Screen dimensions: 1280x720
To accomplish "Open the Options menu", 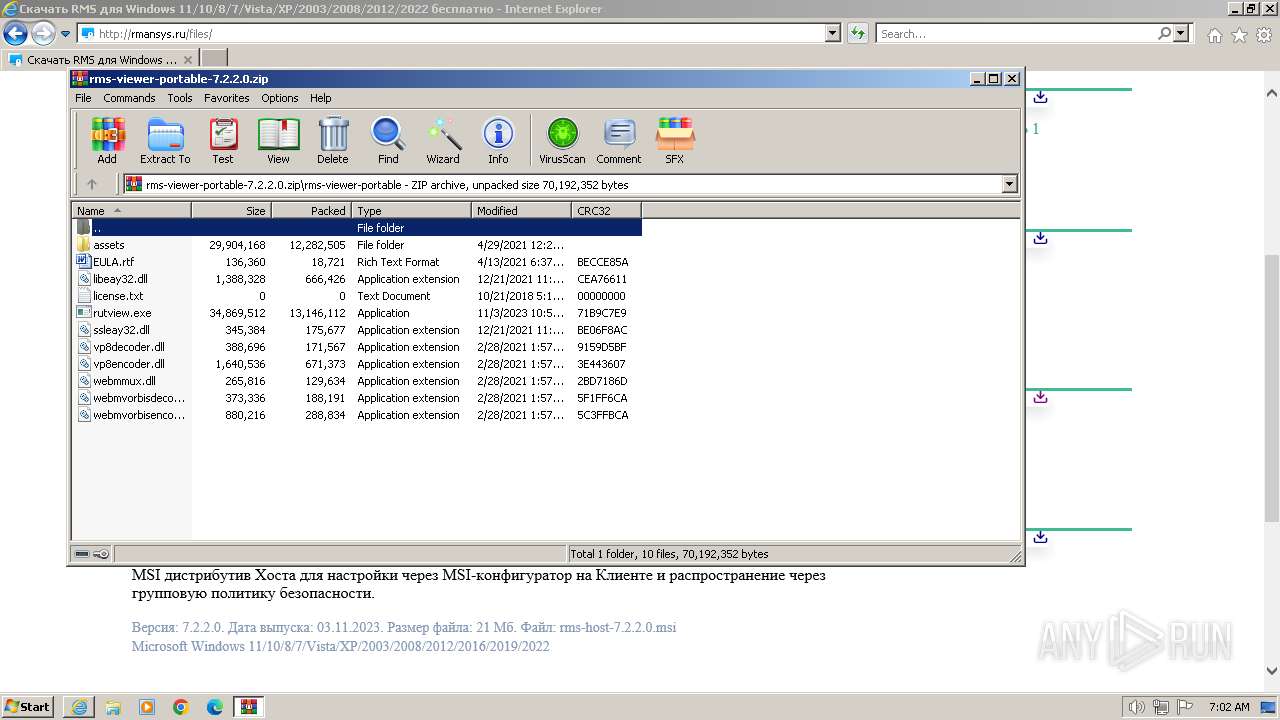I will [280, 98].
